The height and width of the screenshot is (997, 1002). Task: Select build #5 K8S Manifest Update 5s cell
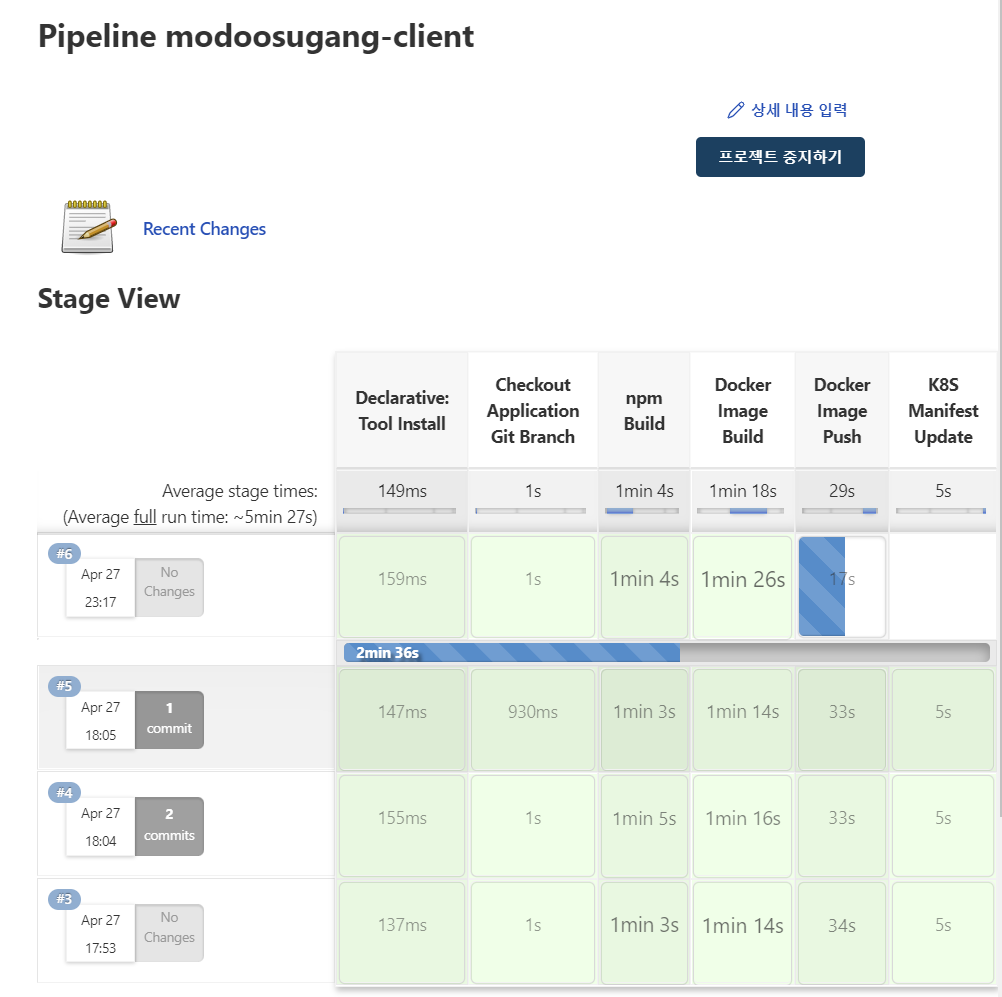943,719
